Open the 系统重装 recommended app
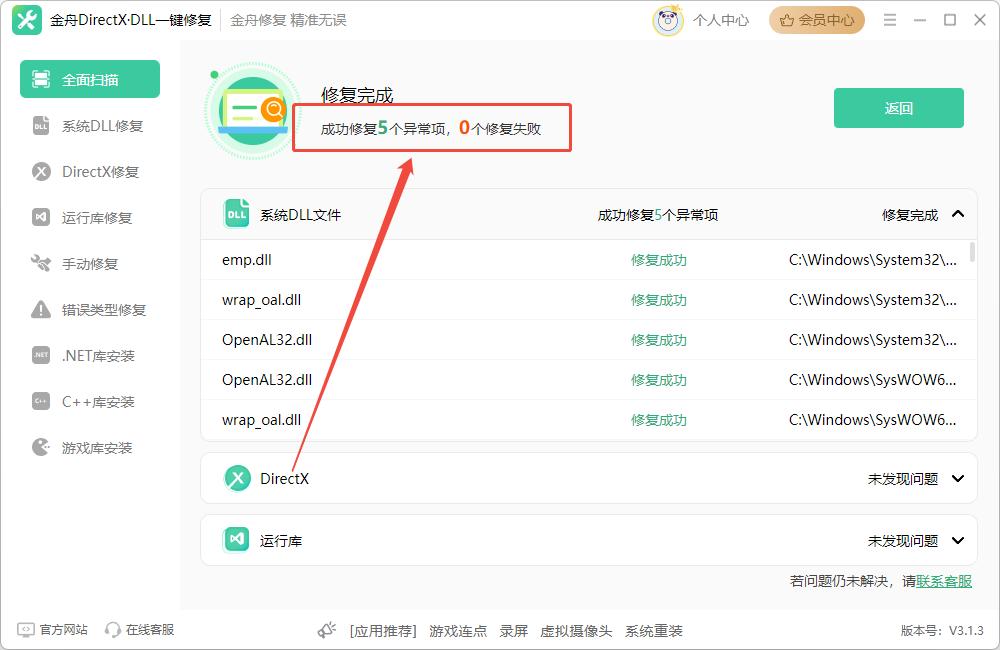This screenshot has height=650, width=1000. coord(654,631)
